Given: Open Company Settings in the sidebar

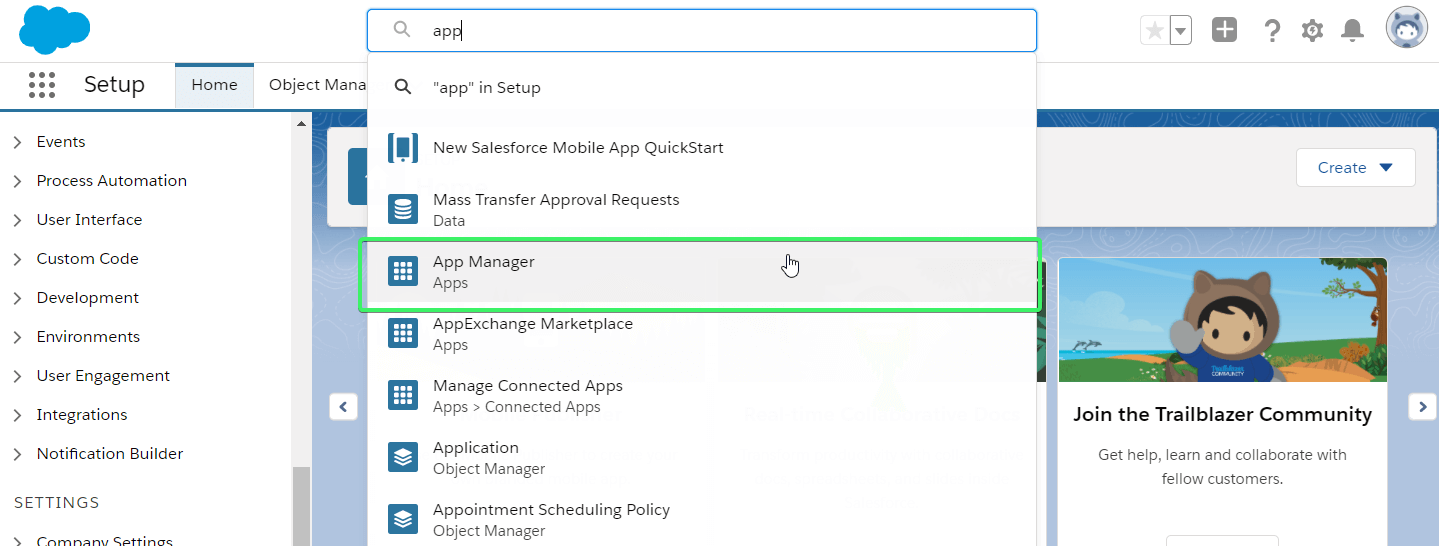Looking at the screenshot, I should [104, 541].
